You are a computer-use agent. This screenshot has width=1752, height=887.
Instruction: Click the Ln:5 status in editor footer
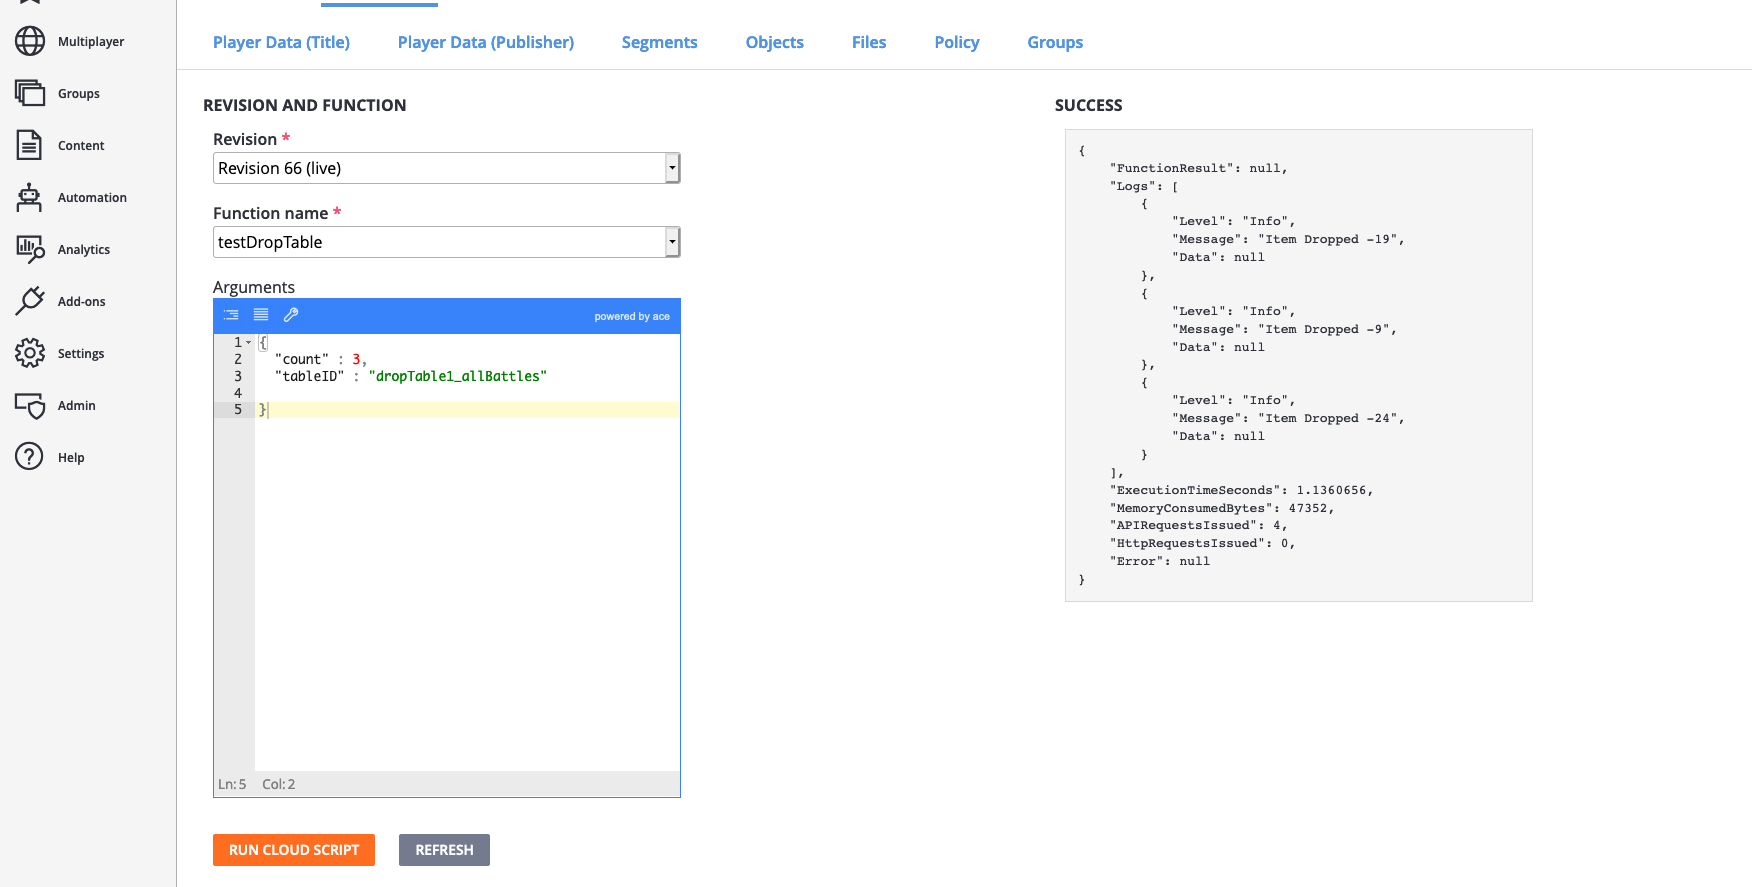point(232,784)
